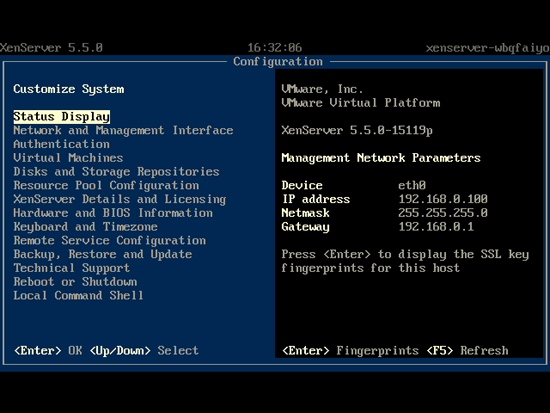Open Hardware and BIOS Information
This screenshot has height=413, width=550.
(113, 213)
